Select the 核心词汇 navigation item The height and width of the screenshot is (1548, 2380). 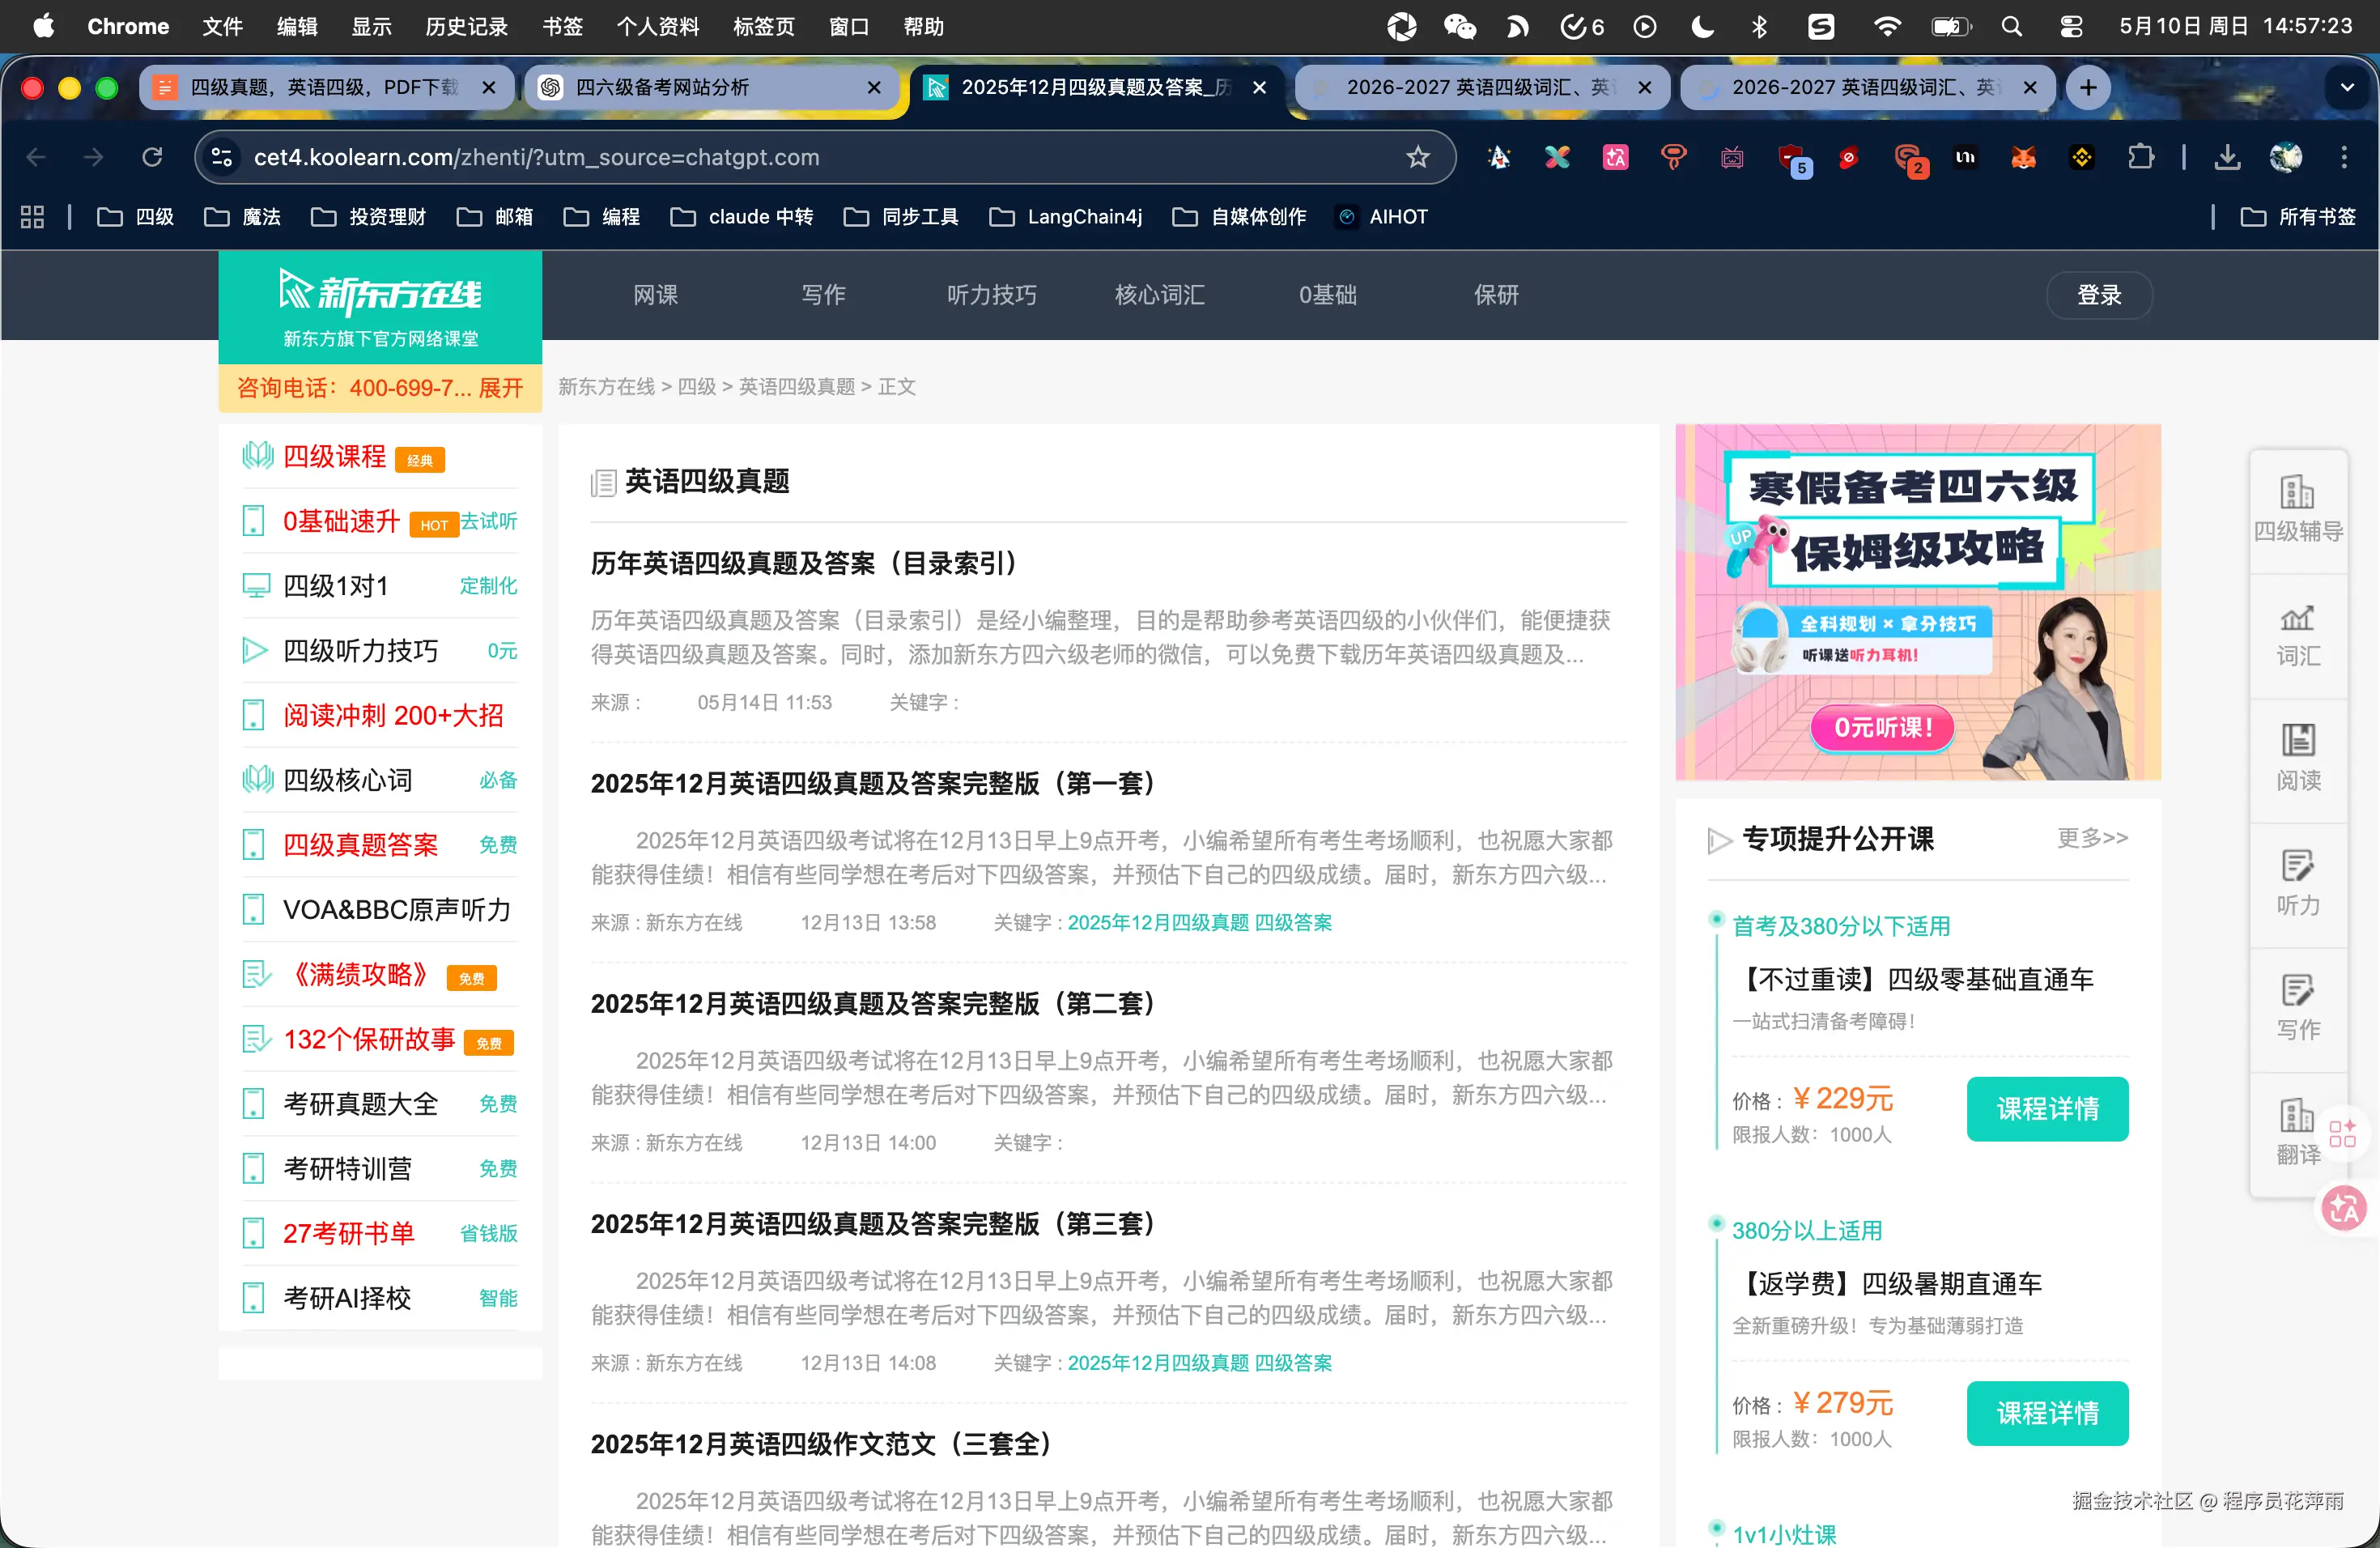(1160, 295)
